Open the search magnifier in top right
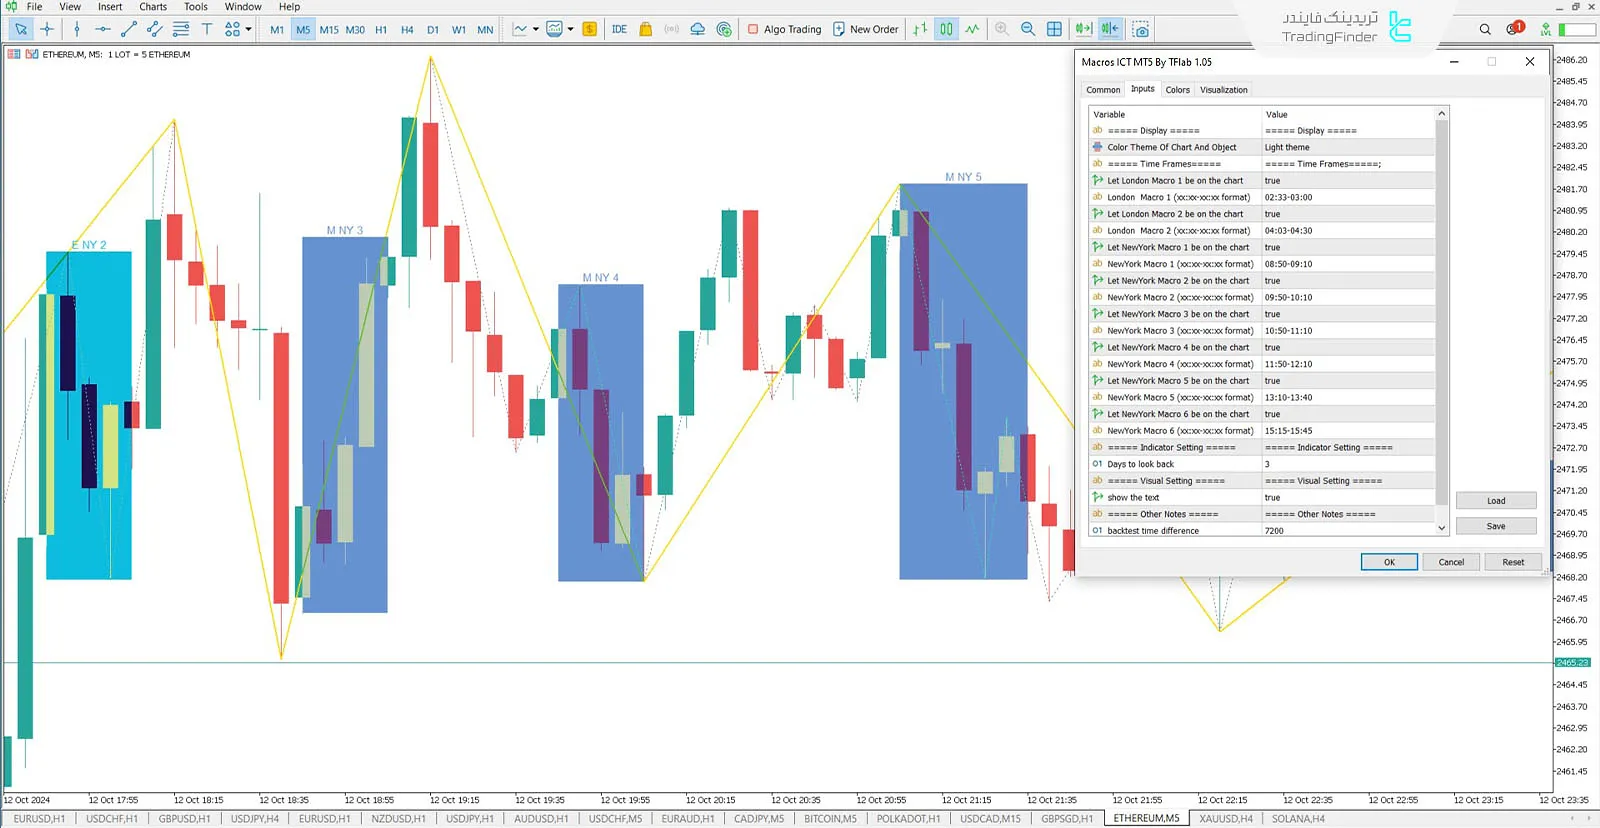This screenshot has width=1600, height=828. (x=1485, y=29)
